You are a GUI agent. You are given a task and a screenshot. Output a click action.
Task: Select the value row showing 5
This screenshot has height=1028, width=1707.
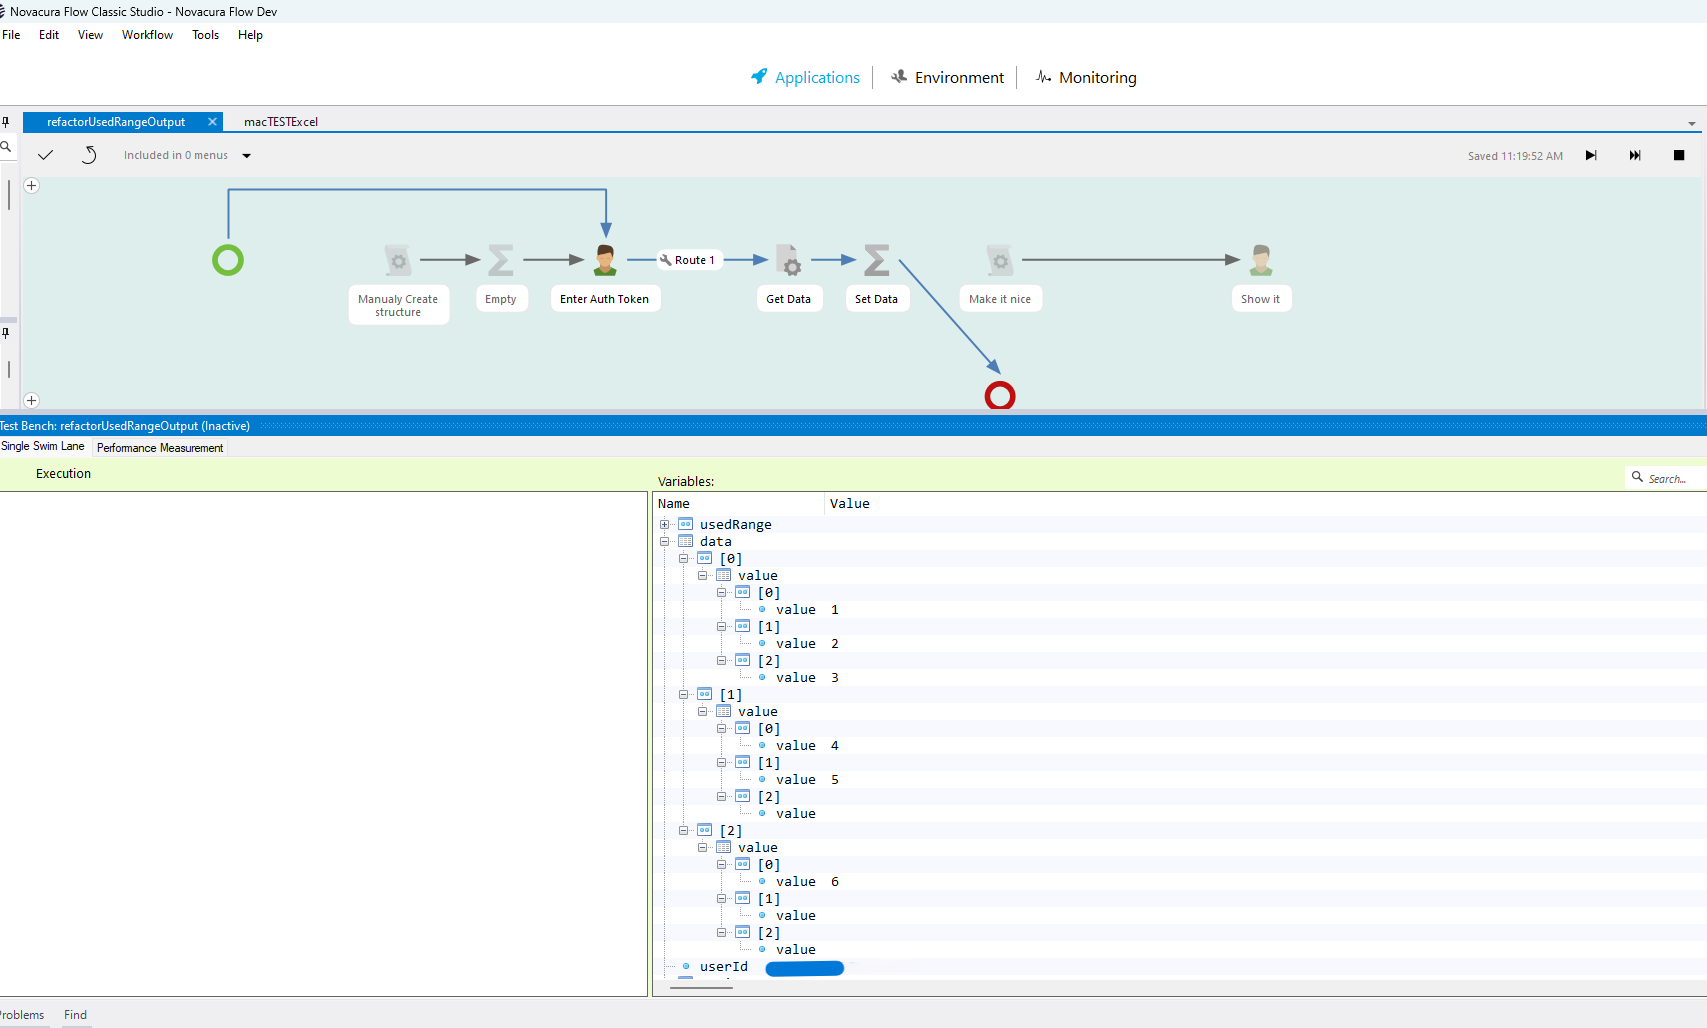point(1180,780)
